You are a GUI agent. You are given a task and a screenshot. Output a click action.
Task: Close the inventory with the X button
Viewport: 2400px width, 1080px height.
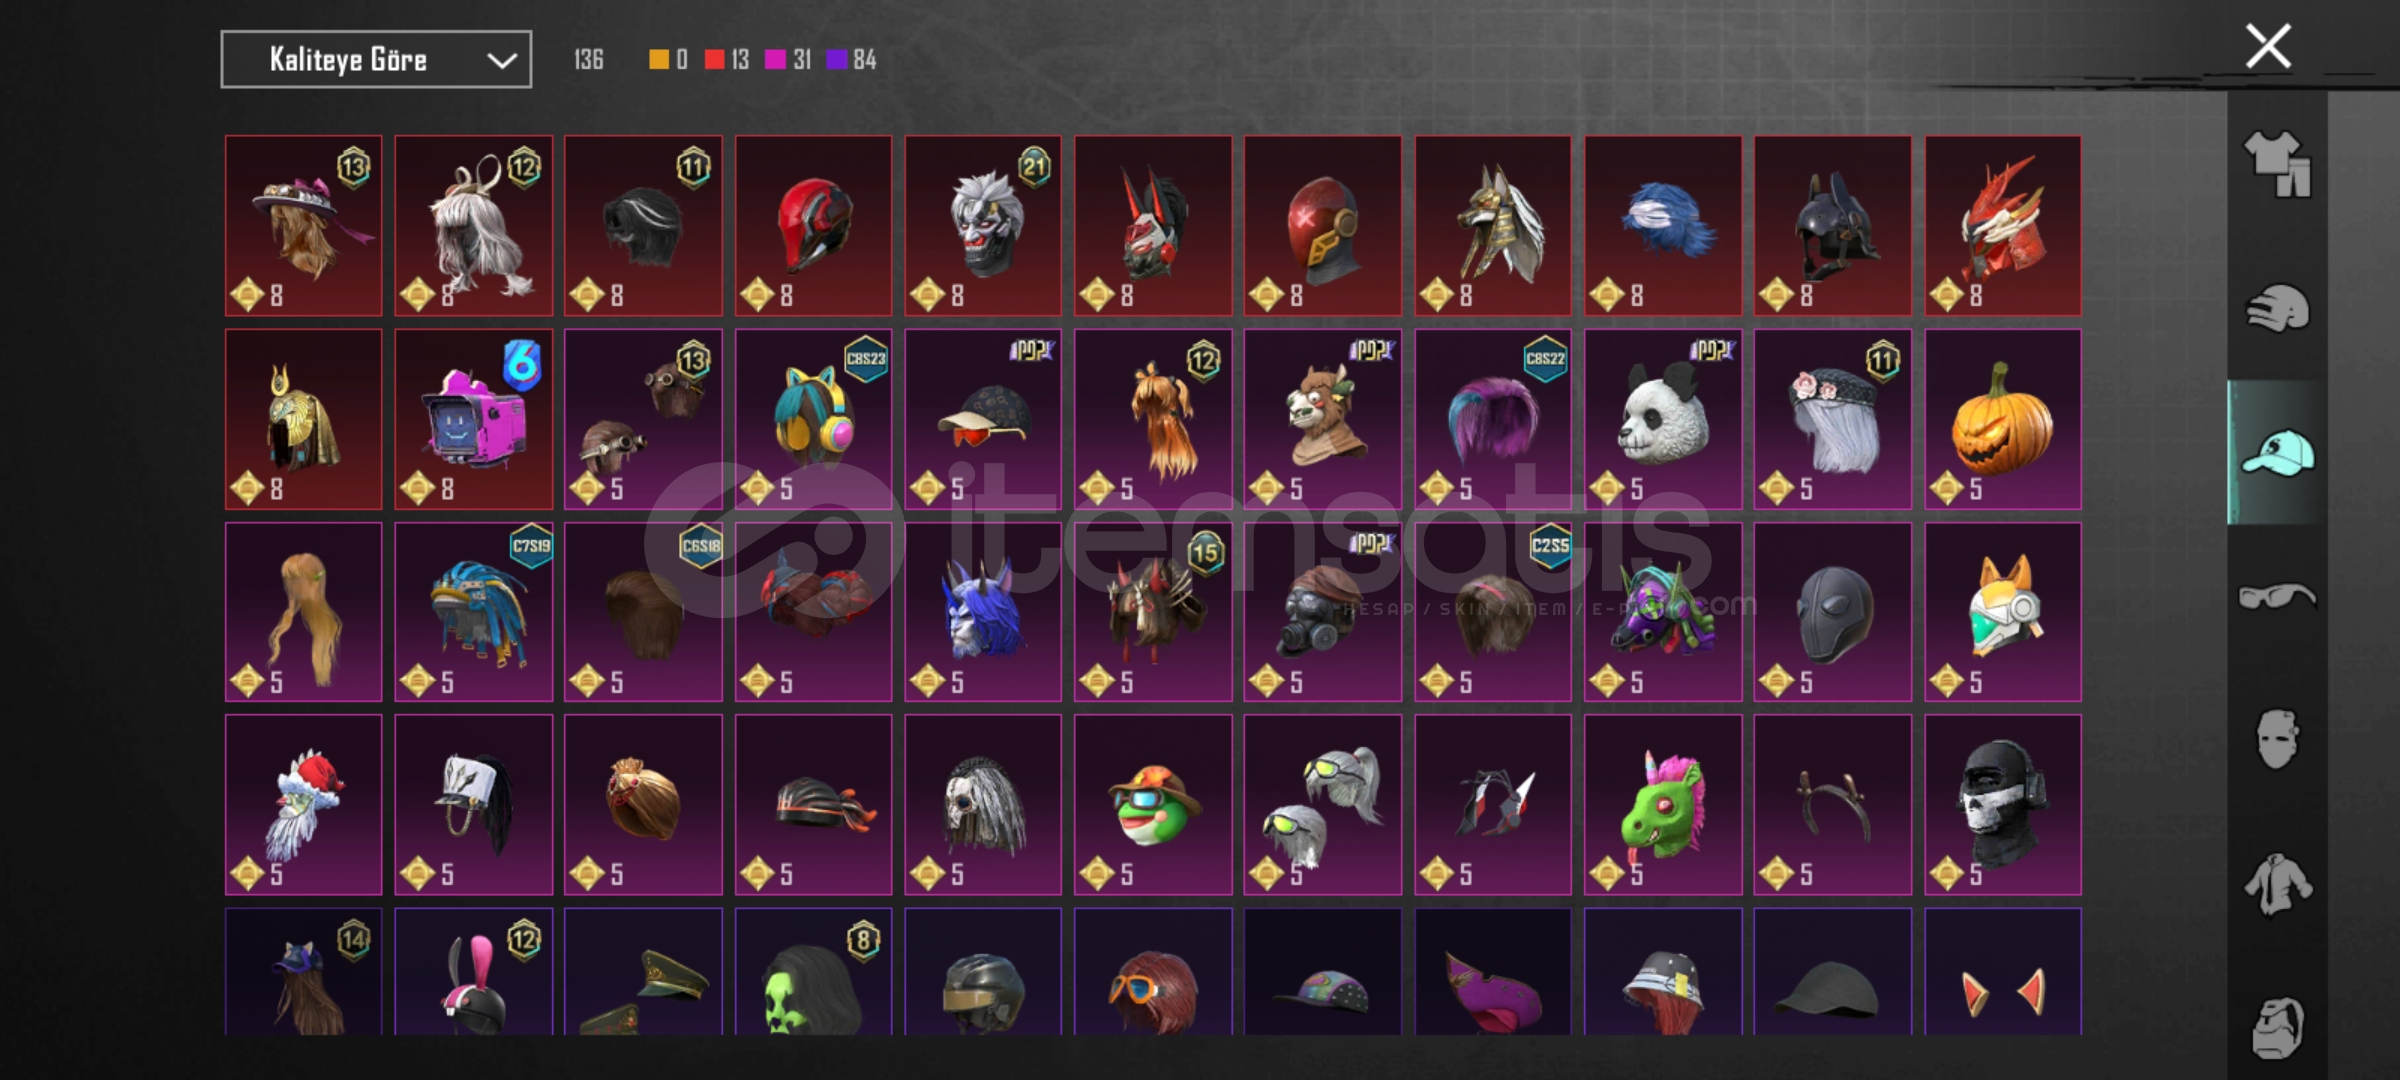(x=2268, y=46)
